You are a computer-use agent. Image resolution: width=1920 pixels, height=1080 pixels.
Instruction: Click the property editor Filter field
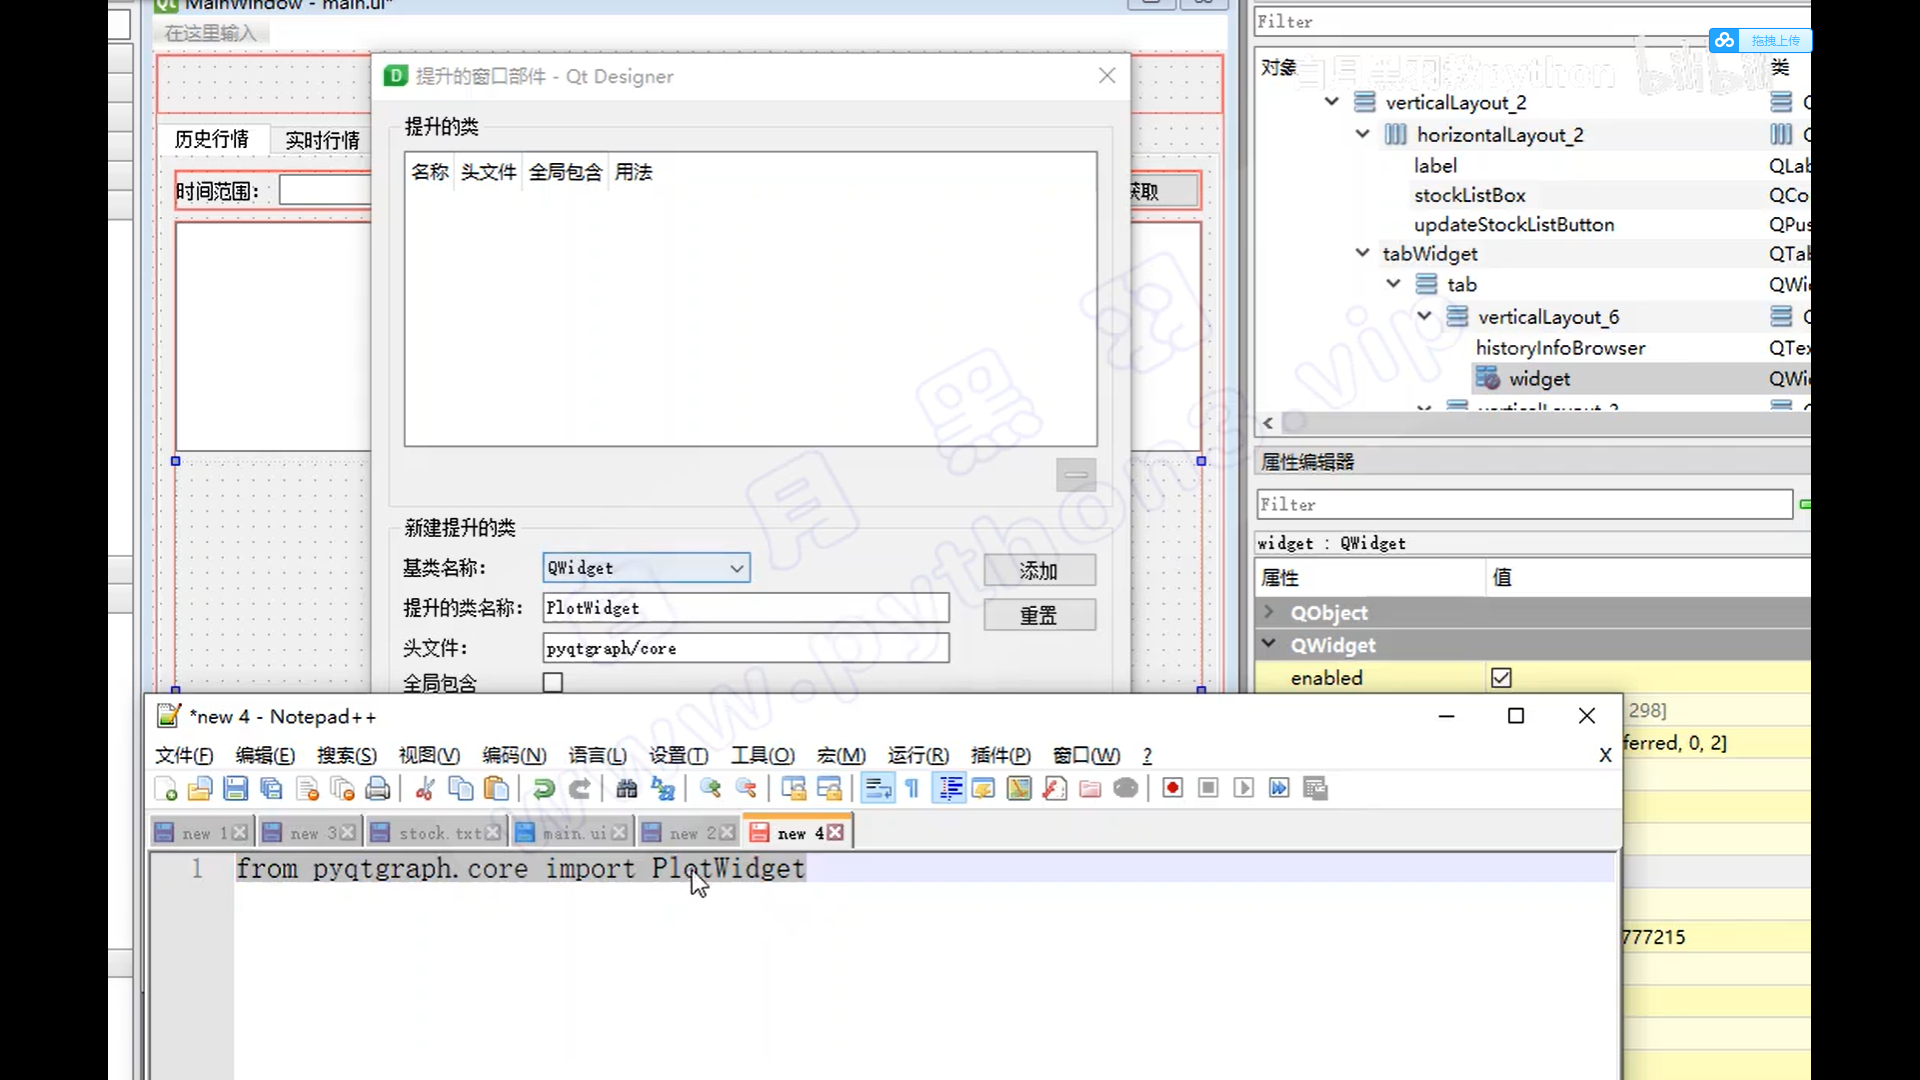pos(1520,504)
